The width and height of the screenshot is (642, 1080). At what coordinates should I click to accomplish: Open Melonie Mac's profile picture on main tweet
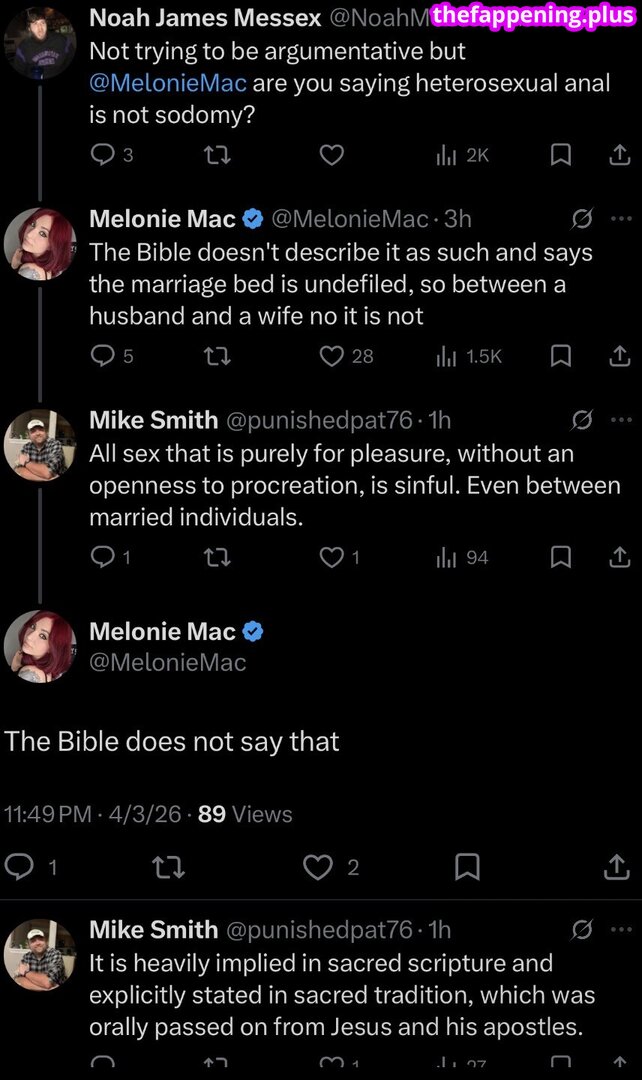(40, 645)
